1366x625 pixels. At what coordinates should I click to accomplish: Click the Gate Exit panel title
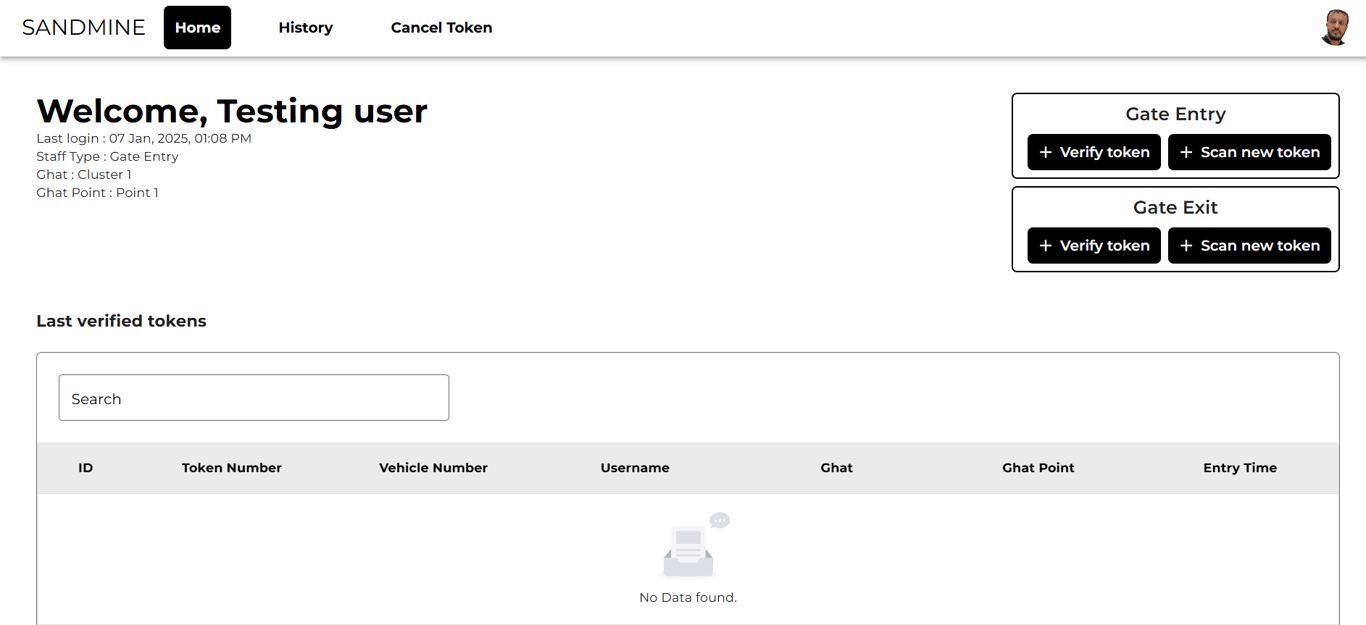[1175, 207]
